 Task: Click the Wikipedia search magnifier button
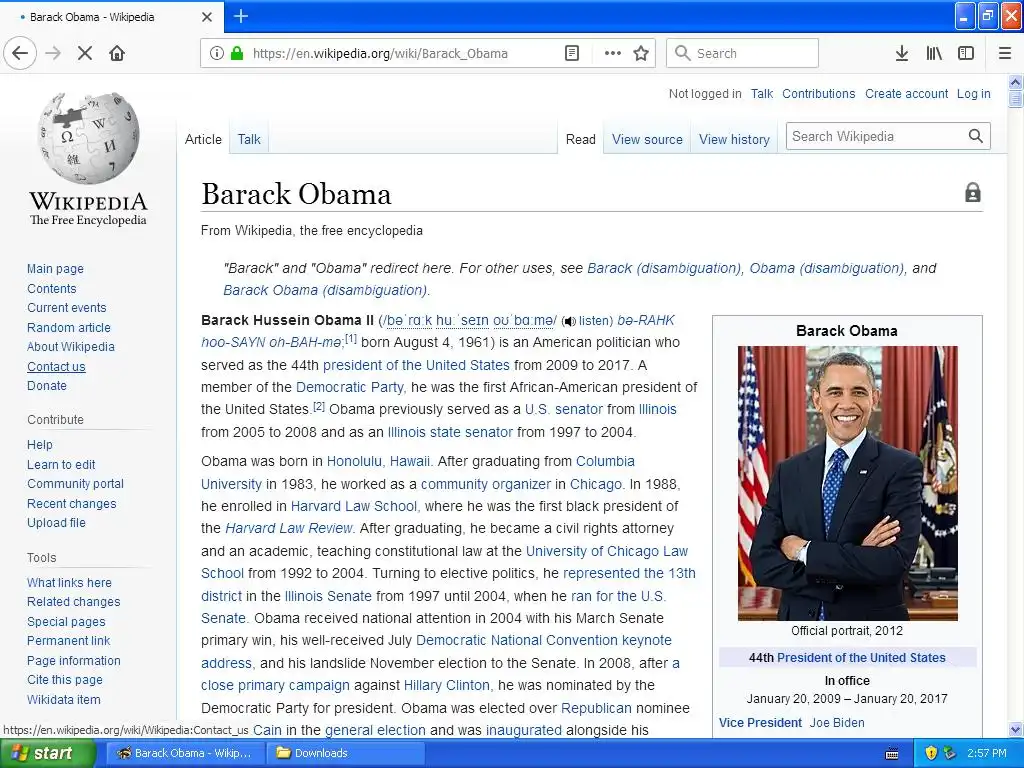click(x=976, y=136)
